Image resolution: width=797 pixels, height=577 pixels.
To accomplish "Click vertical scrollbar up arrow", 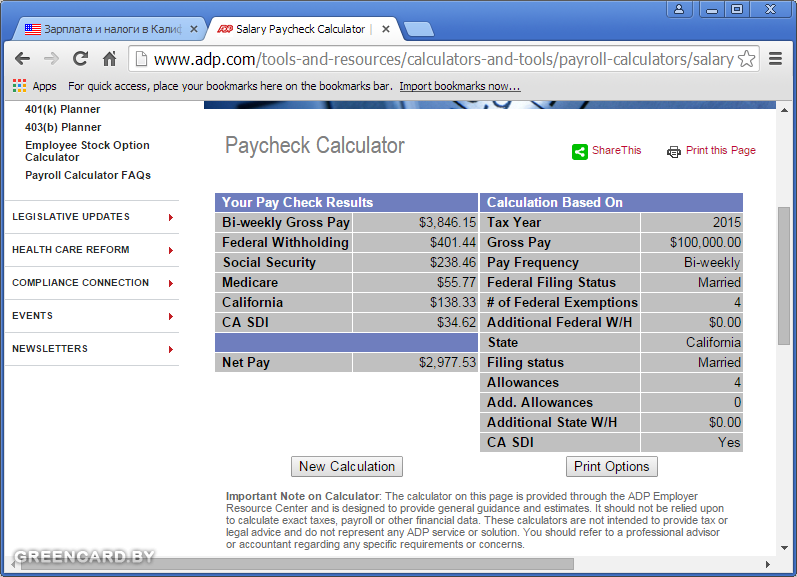I will pos(784,110).
